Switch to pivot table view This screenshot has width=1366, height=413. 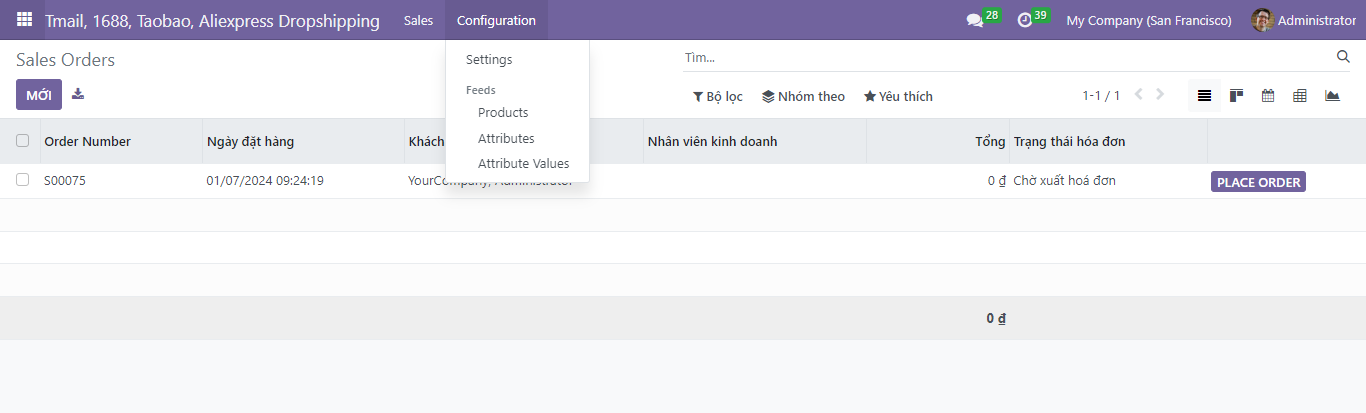click(x=1300, y=96)
